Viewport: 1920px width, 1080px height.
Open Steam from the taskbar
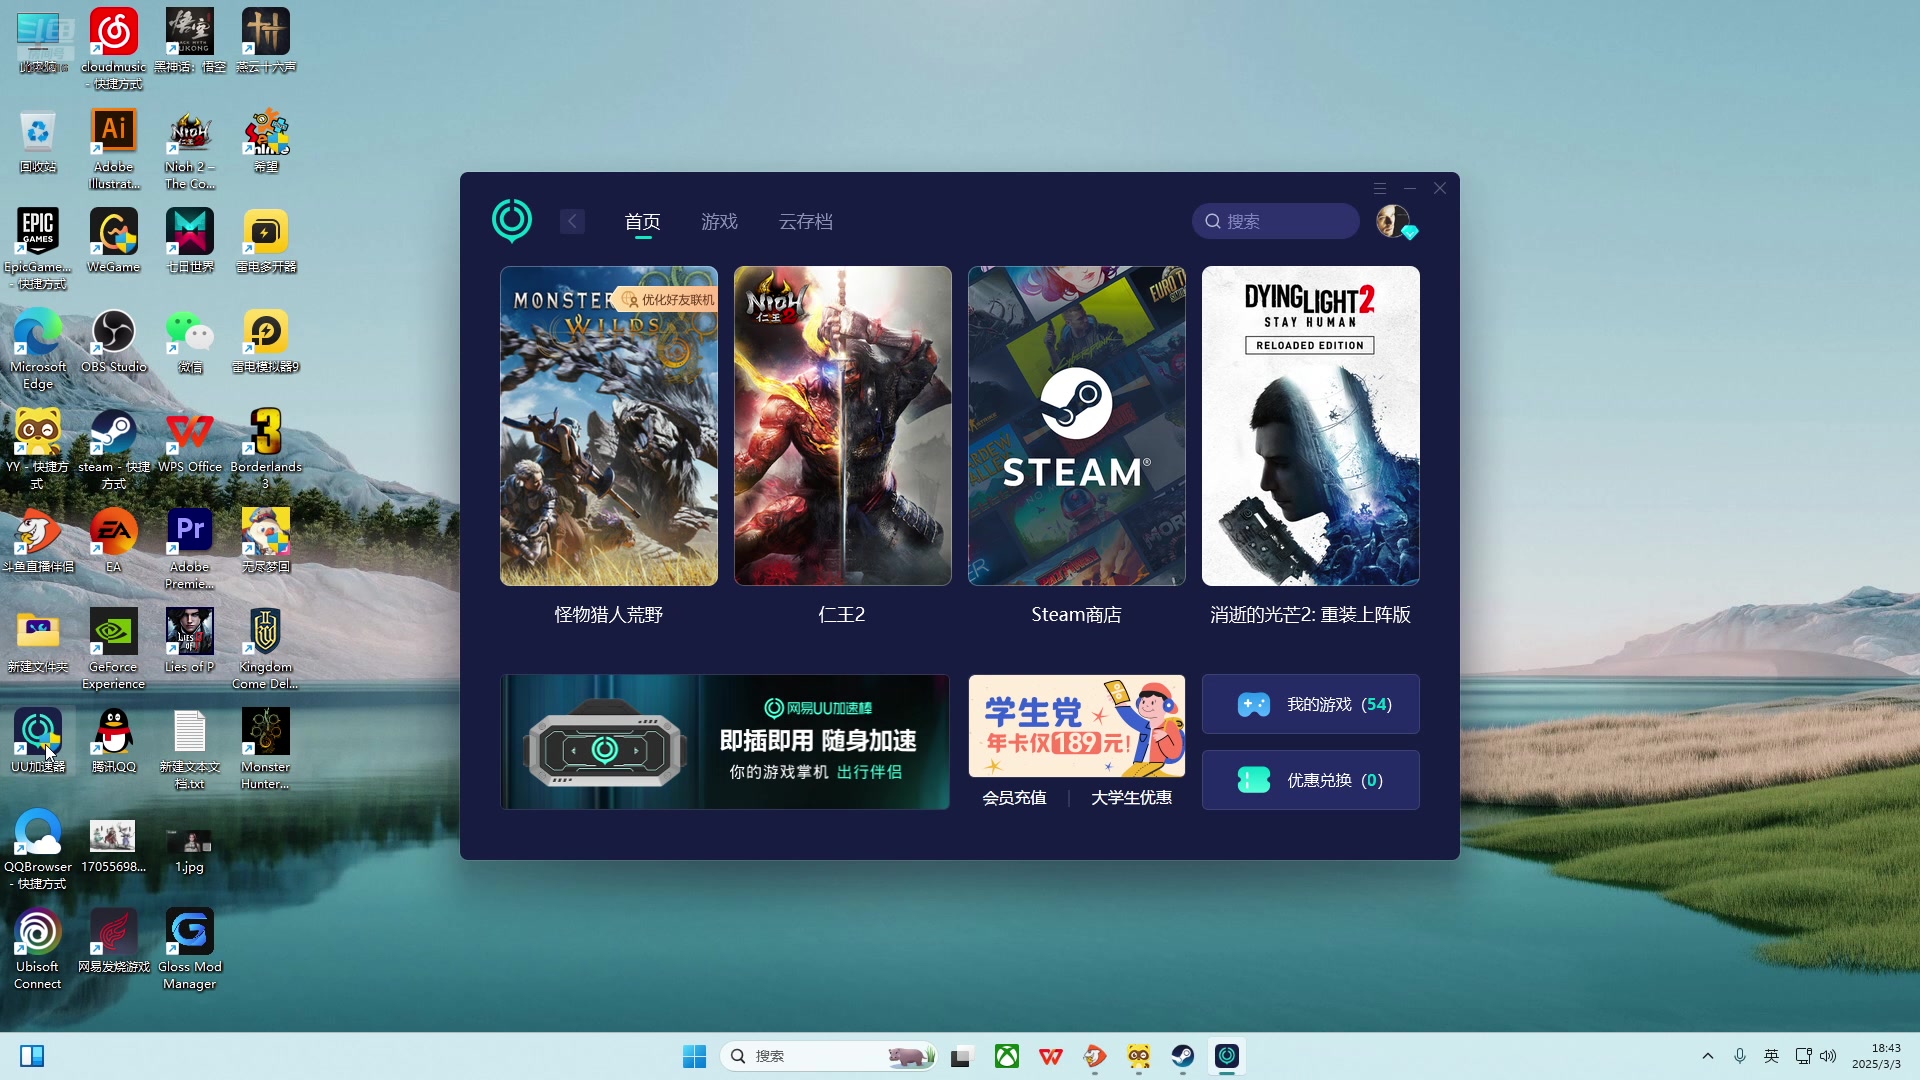pyautogui.click(x=1183, y=1056)
